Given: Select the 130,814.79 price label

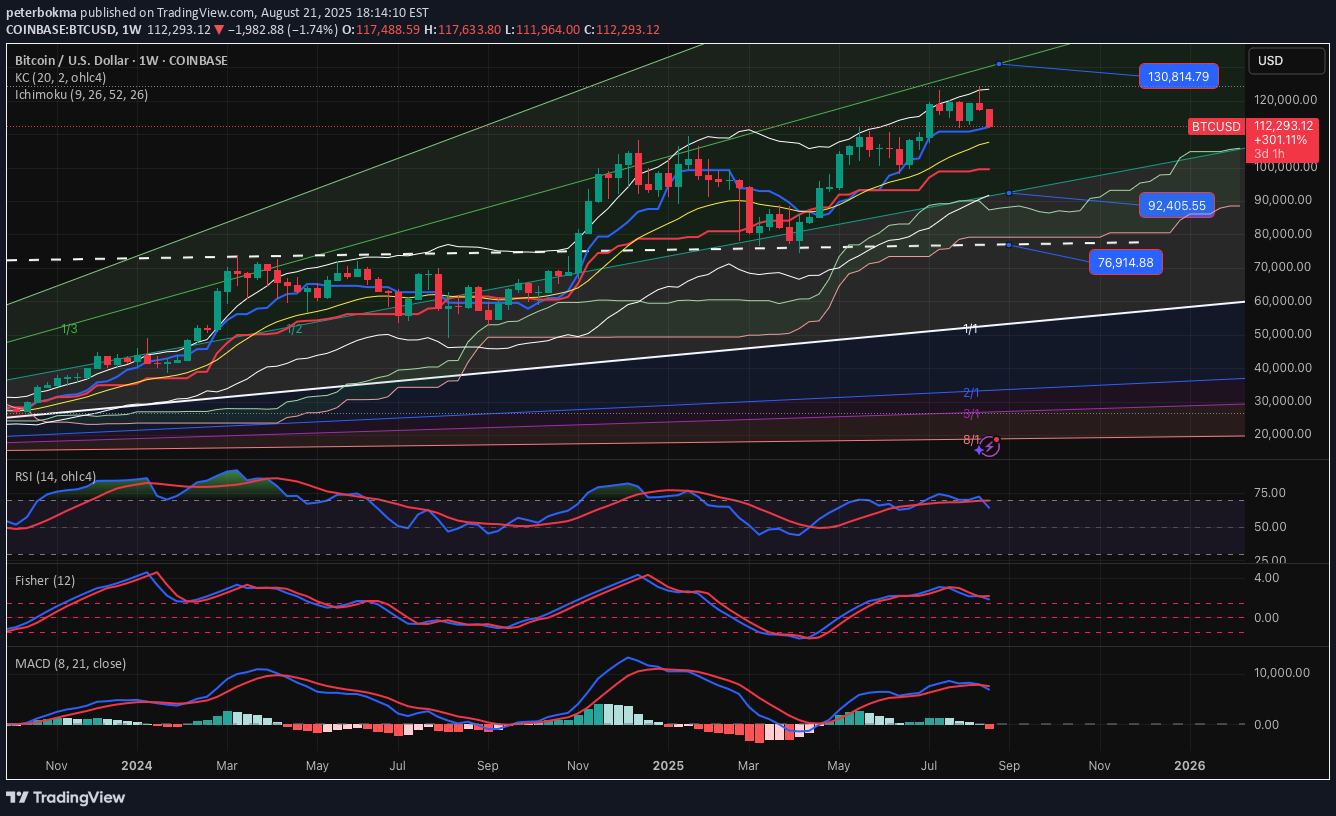Looking at the screenshot, I should [x=1179, y=76].
